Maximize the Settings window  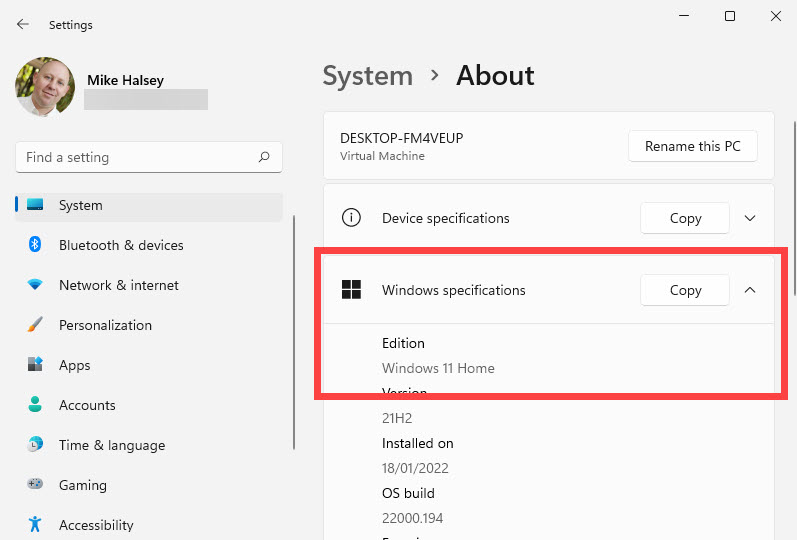pos(730,16)
